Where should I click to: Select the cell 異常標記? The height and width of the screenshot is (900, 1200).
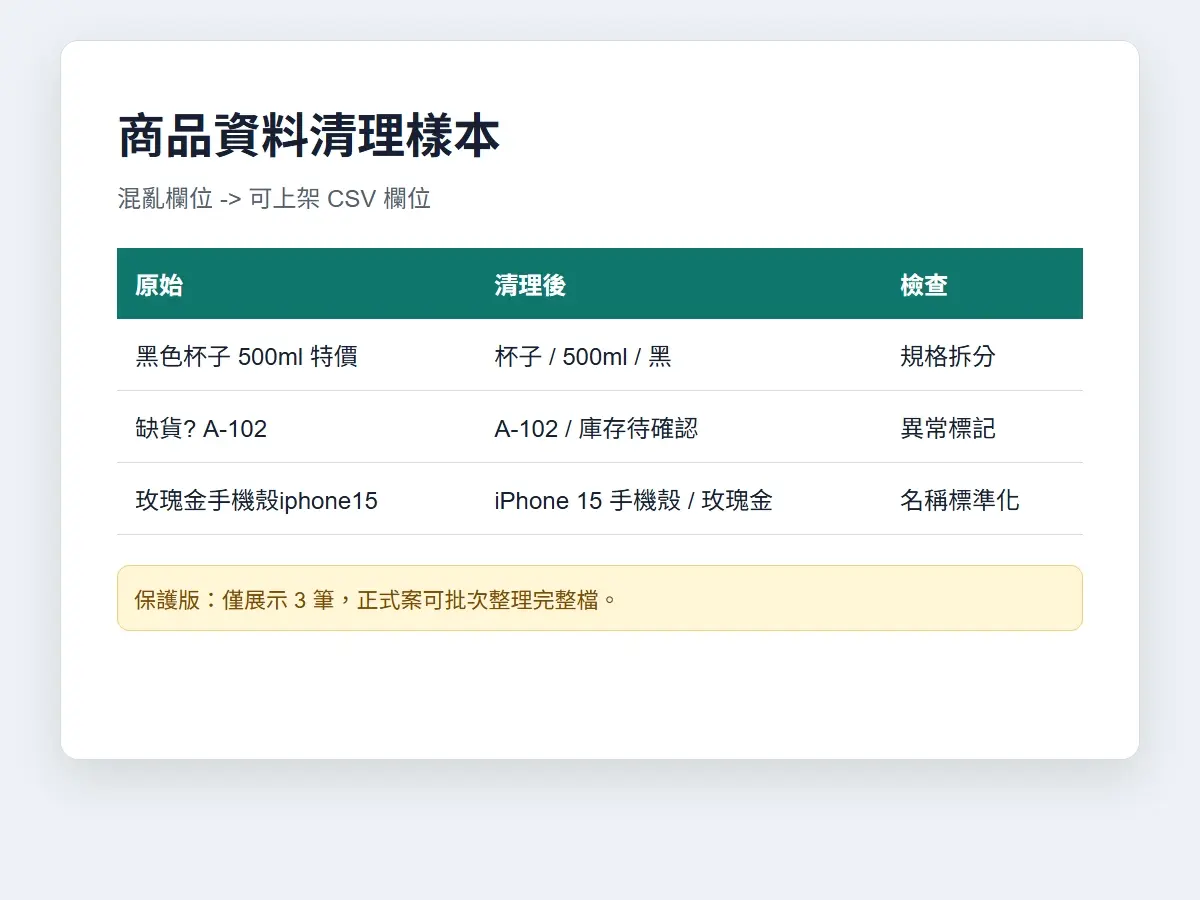pos(982,427)
